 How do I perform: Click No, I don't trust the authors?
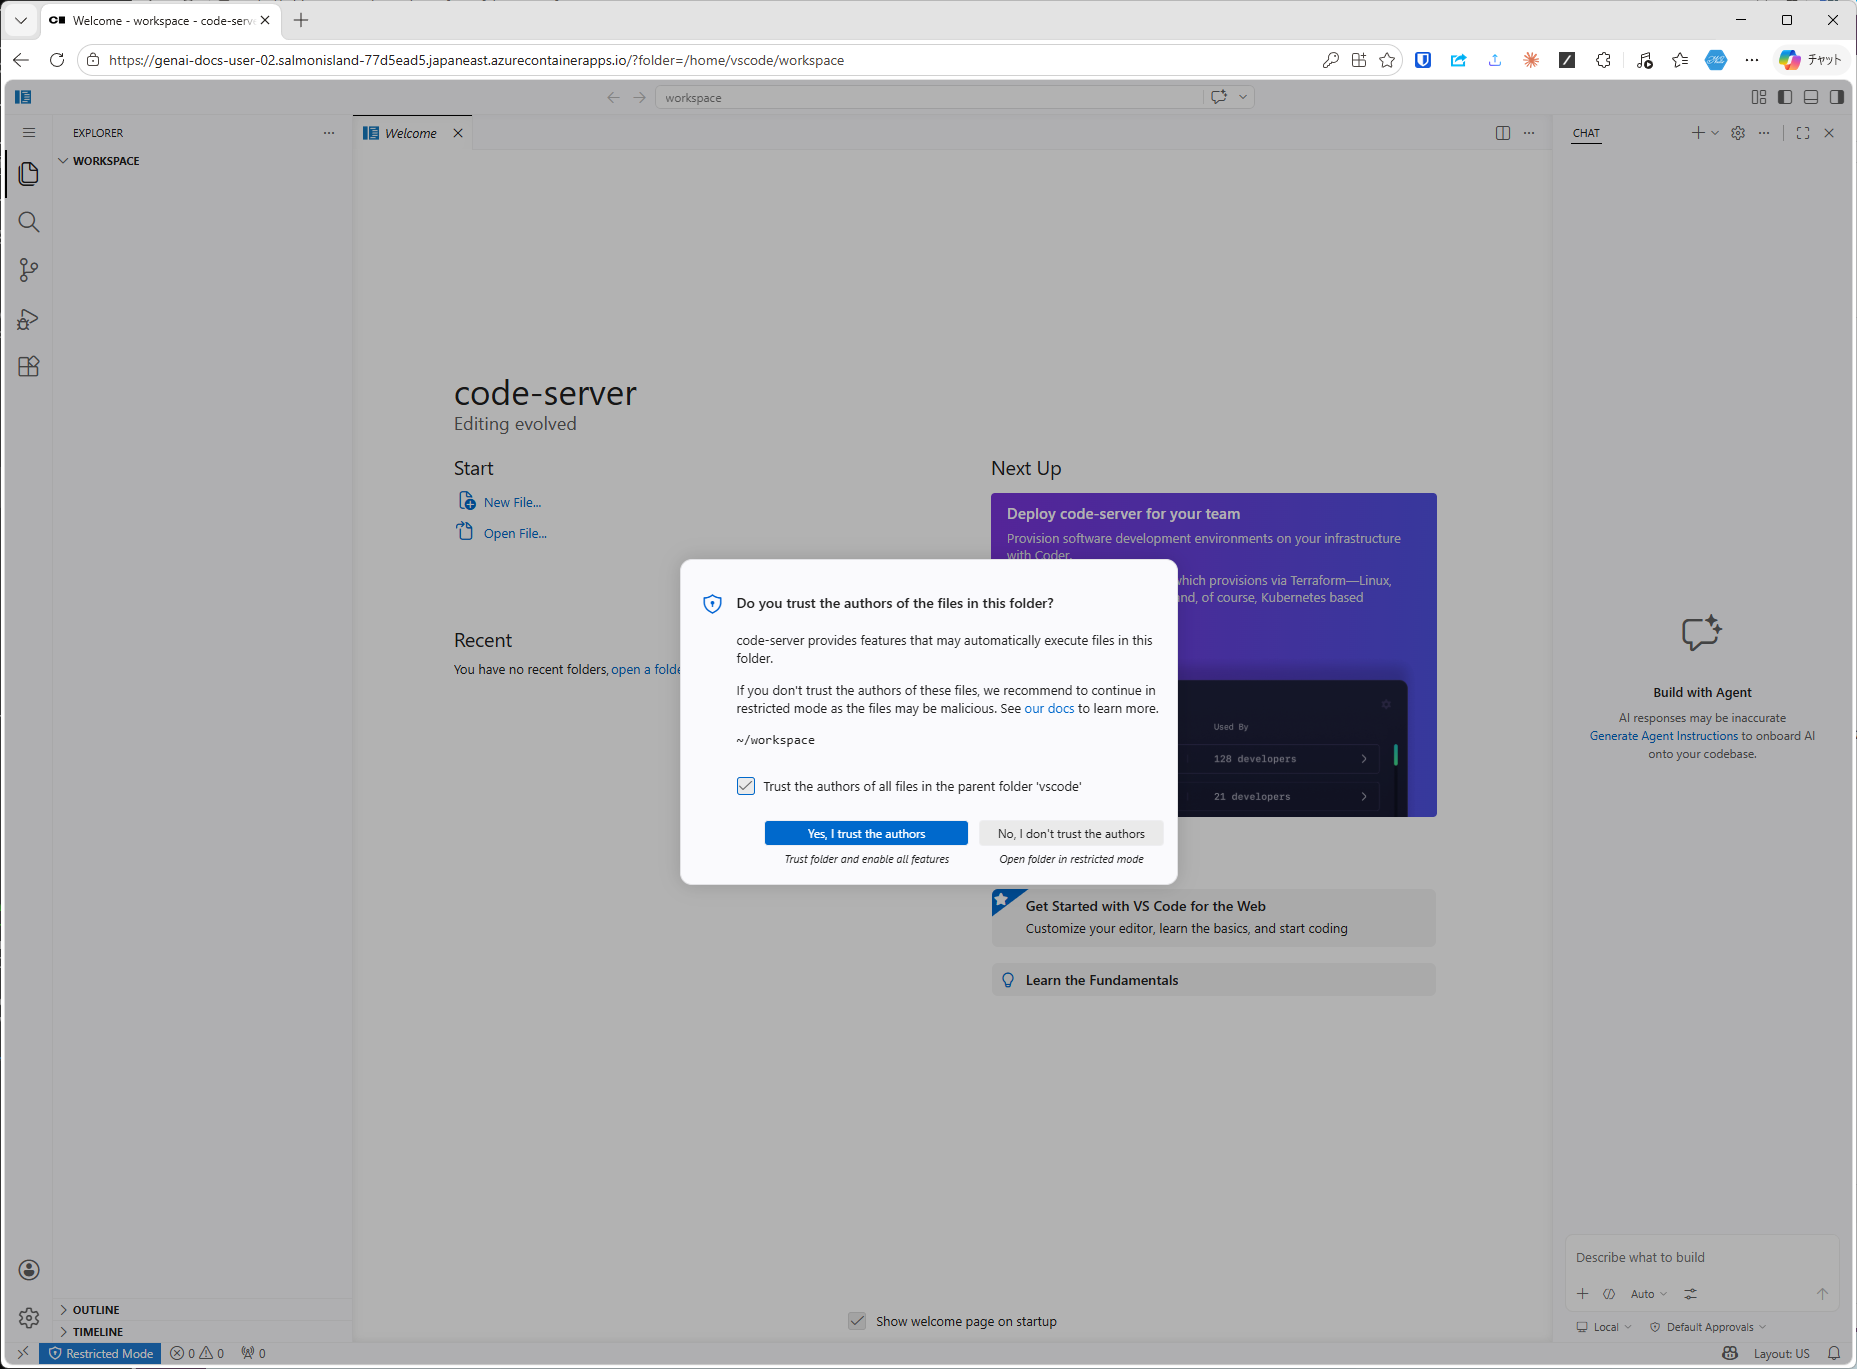tap(1071, 833)
